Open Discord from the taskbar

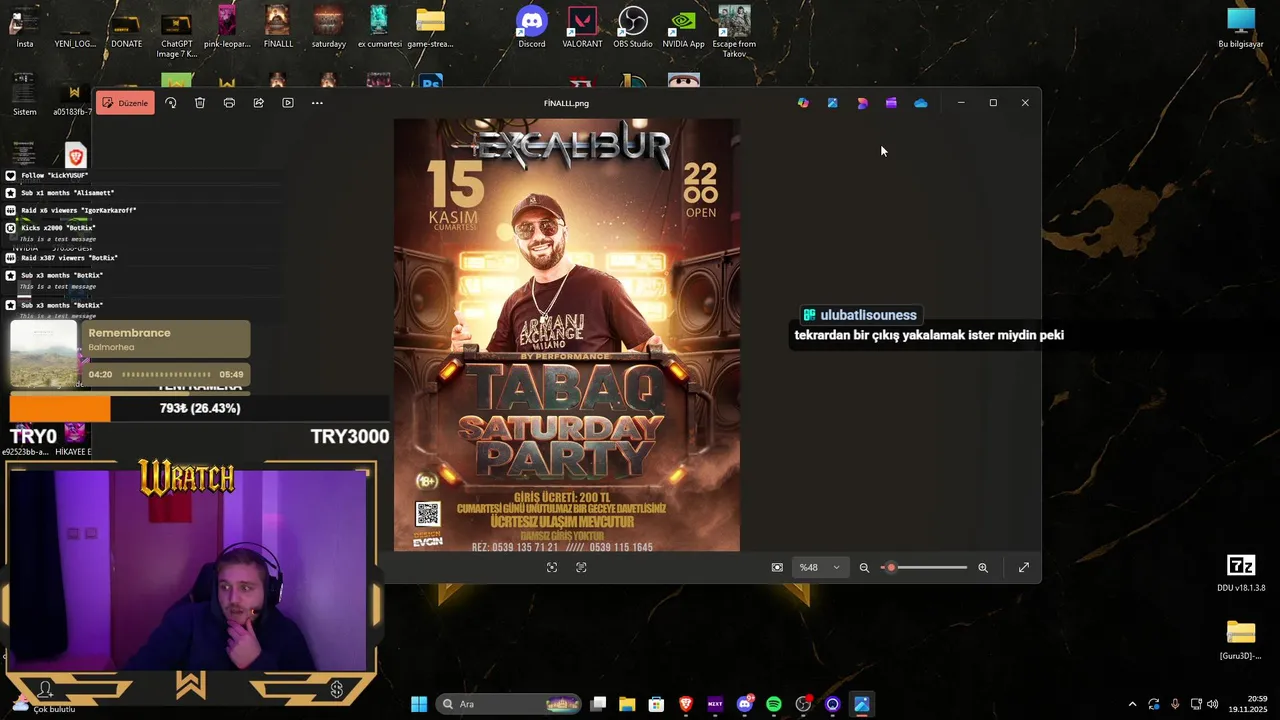[745, 704]
